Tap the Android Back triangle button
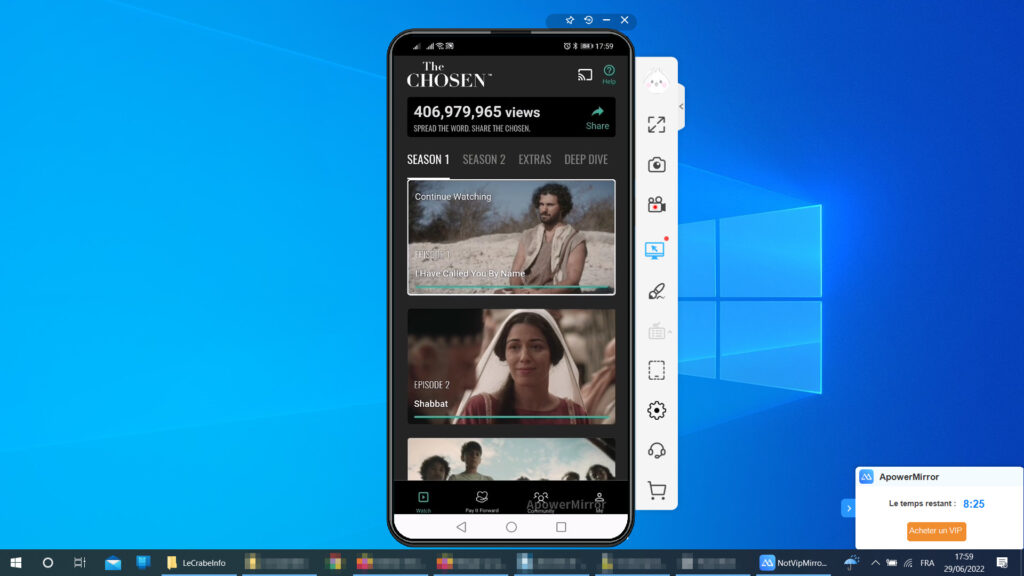Image resolution: width=1024 pixels, height=576 pixels. pyautogui.click(x=461, y=527)
